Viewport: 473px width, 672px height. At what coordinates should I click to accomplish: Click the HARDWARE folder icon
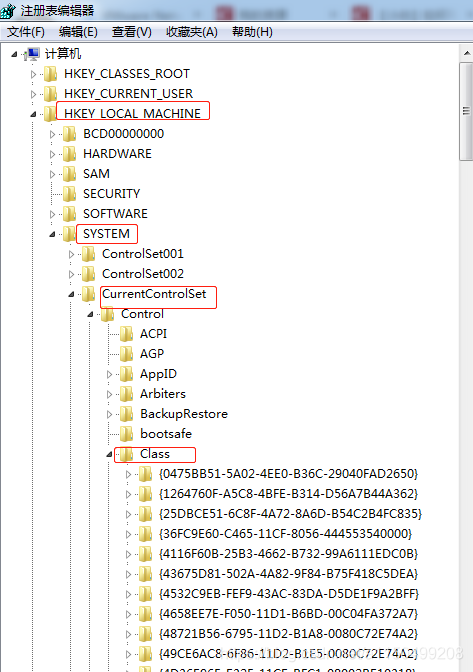[x=69, y=154]
